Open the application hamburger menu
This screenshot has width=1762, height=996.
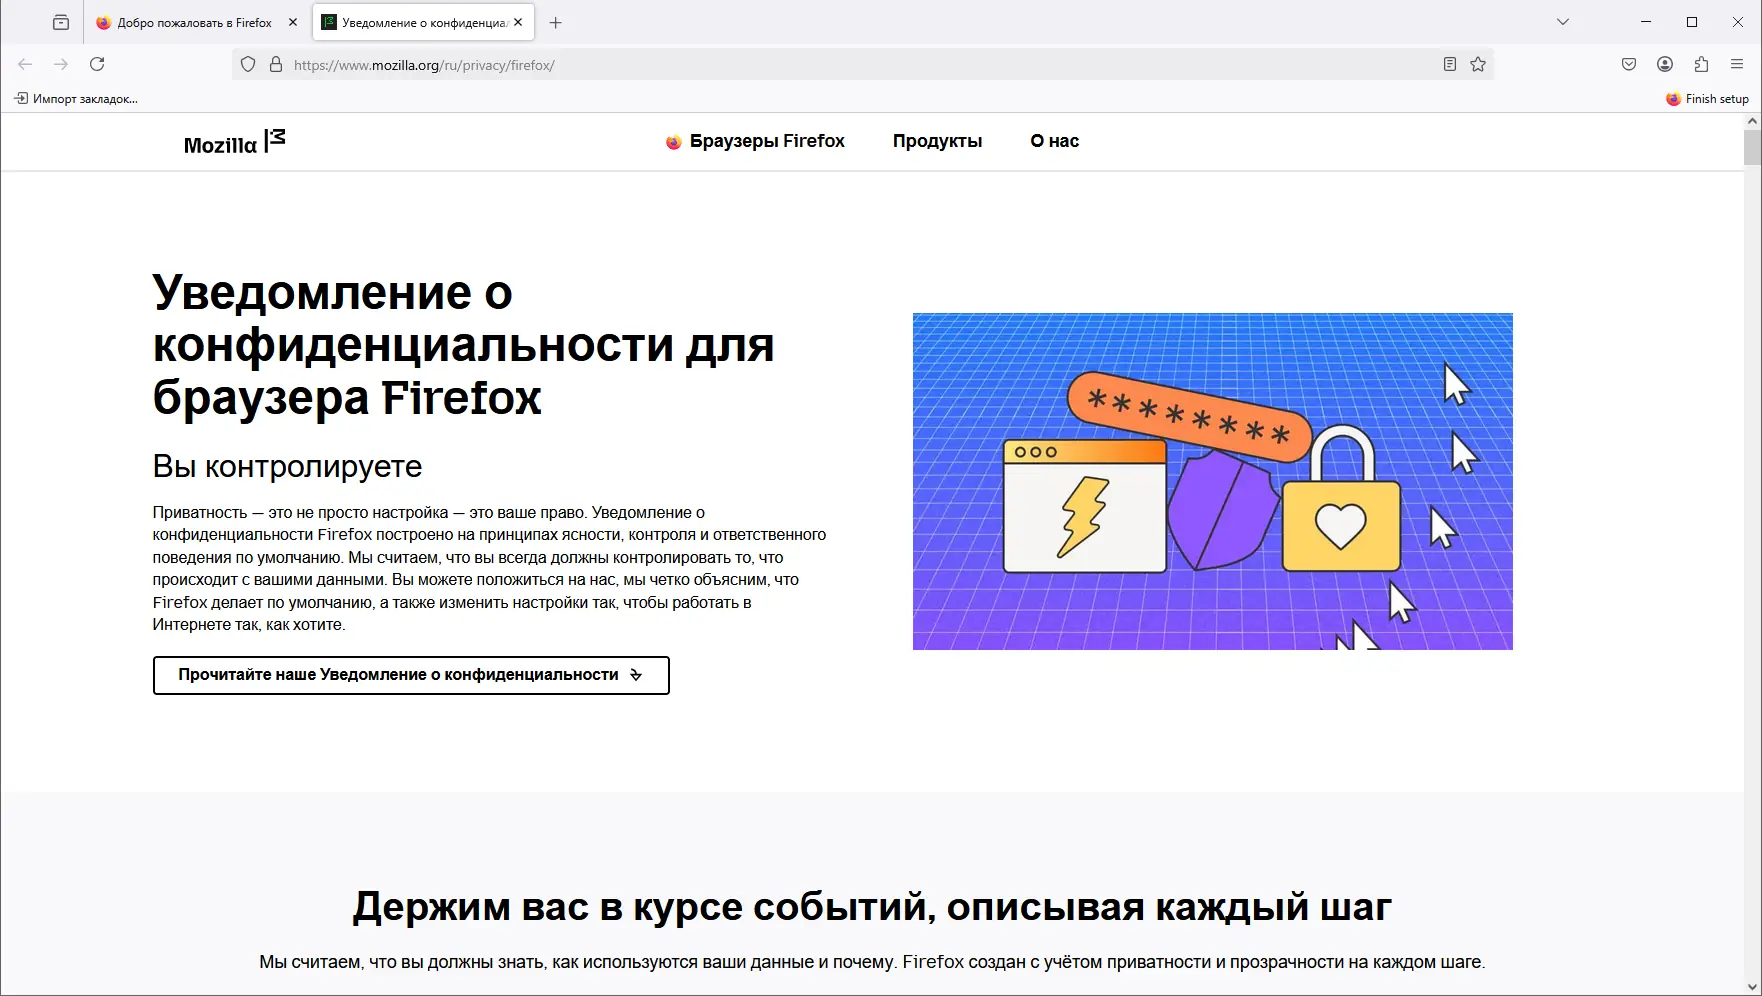click(1737, 64)
